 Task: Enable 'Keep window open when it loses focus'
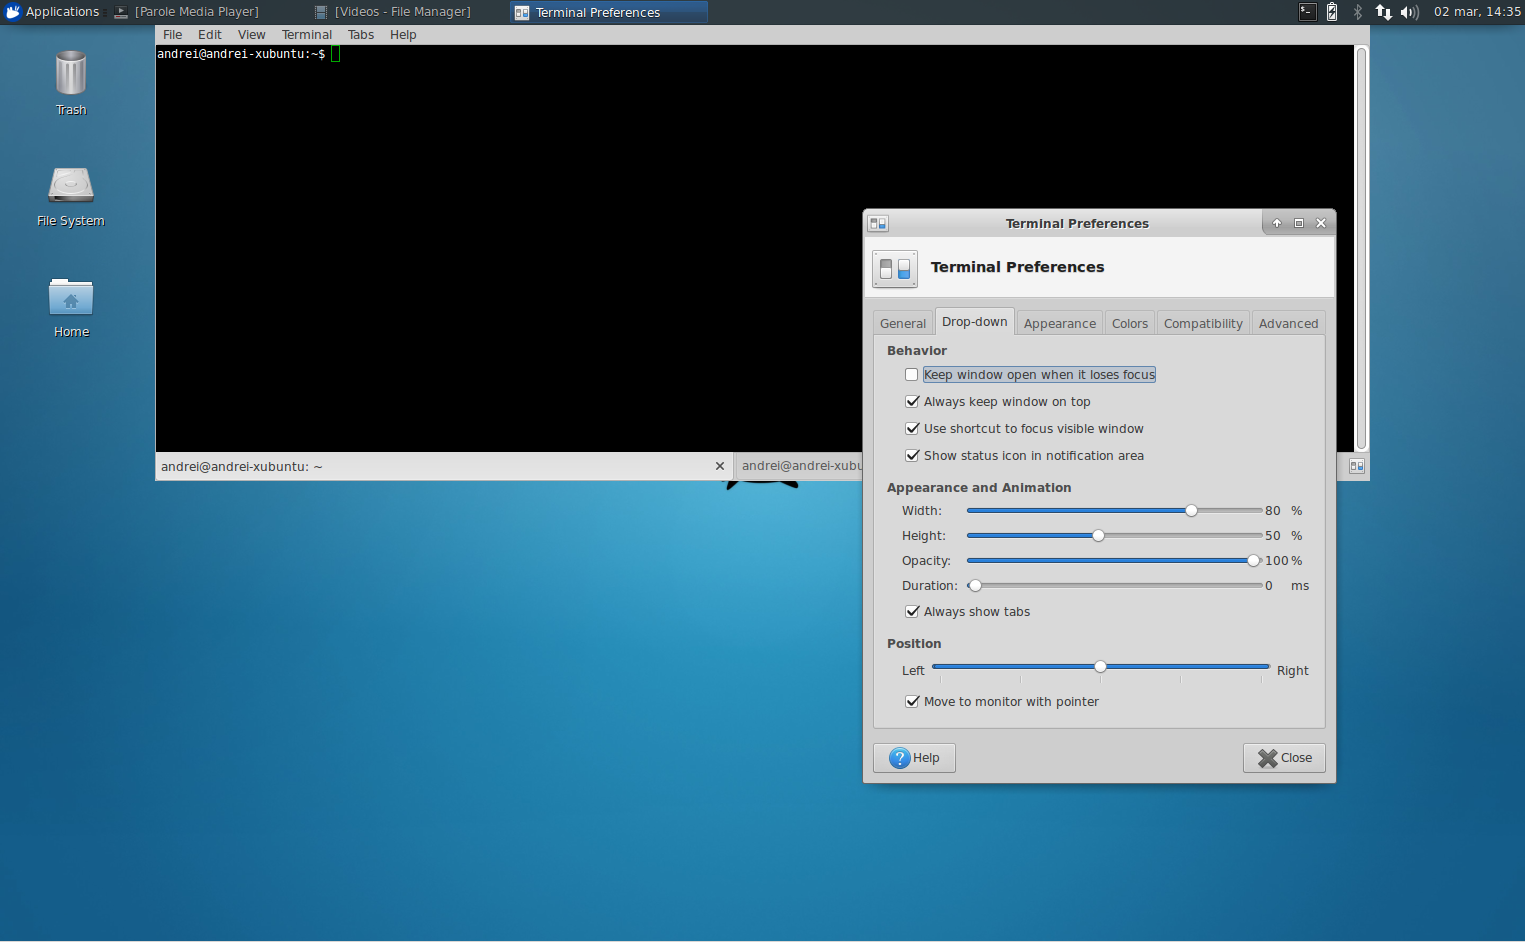[x=911, y=374]
